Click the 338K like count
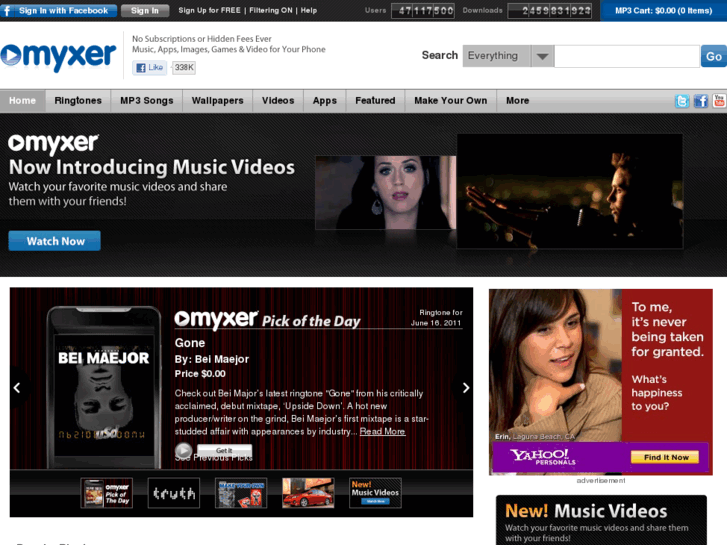727x545 pixels. tap(184, 68)
